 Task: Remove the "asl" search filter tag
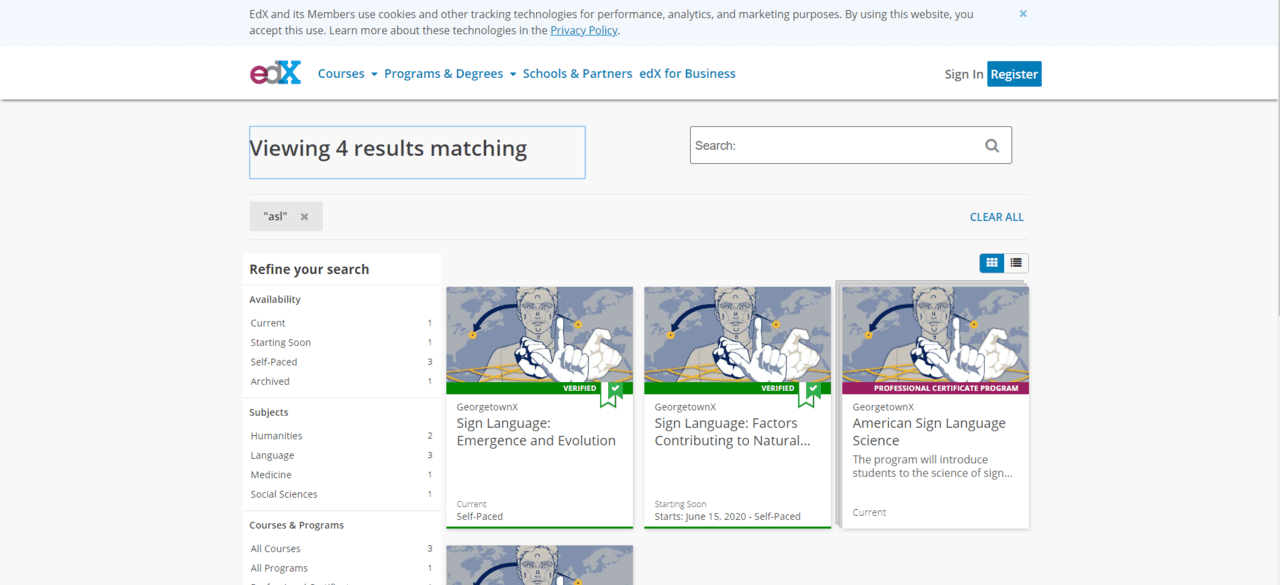click(304, 216)
